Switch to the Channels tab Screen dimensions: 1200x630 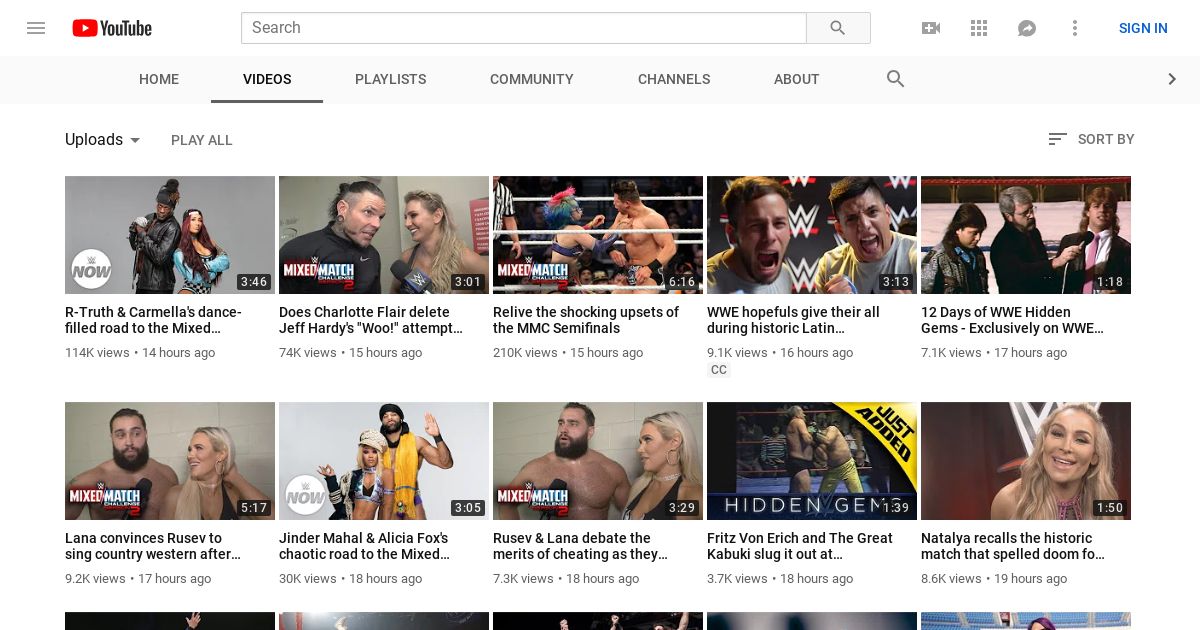pos(674,79)
